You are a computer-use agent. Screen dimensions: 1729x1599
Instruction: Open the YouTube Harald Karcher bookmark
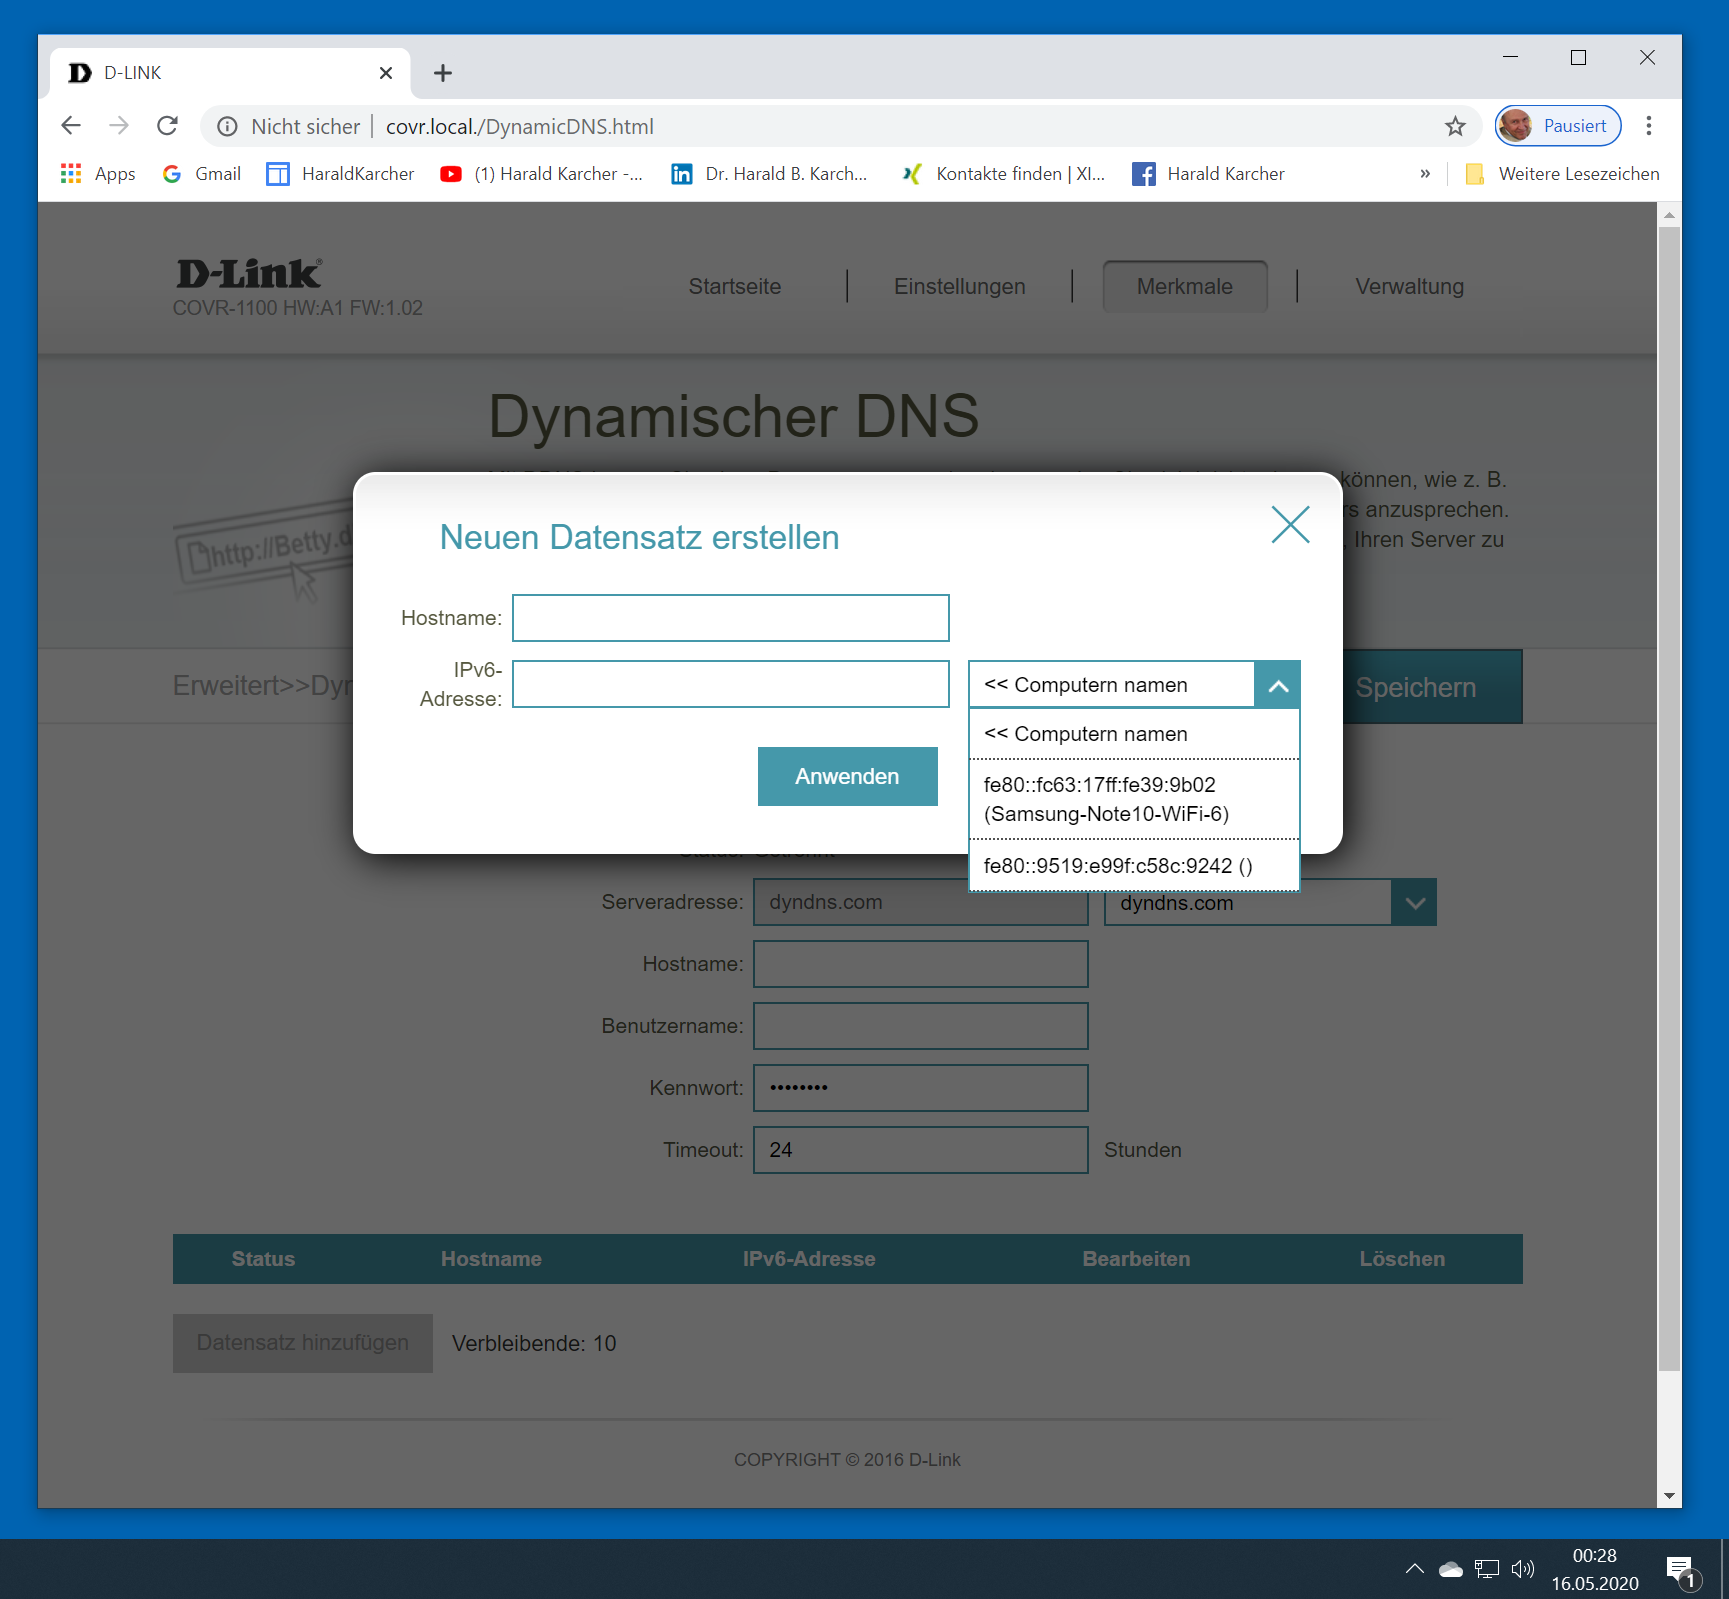(542, 174)
